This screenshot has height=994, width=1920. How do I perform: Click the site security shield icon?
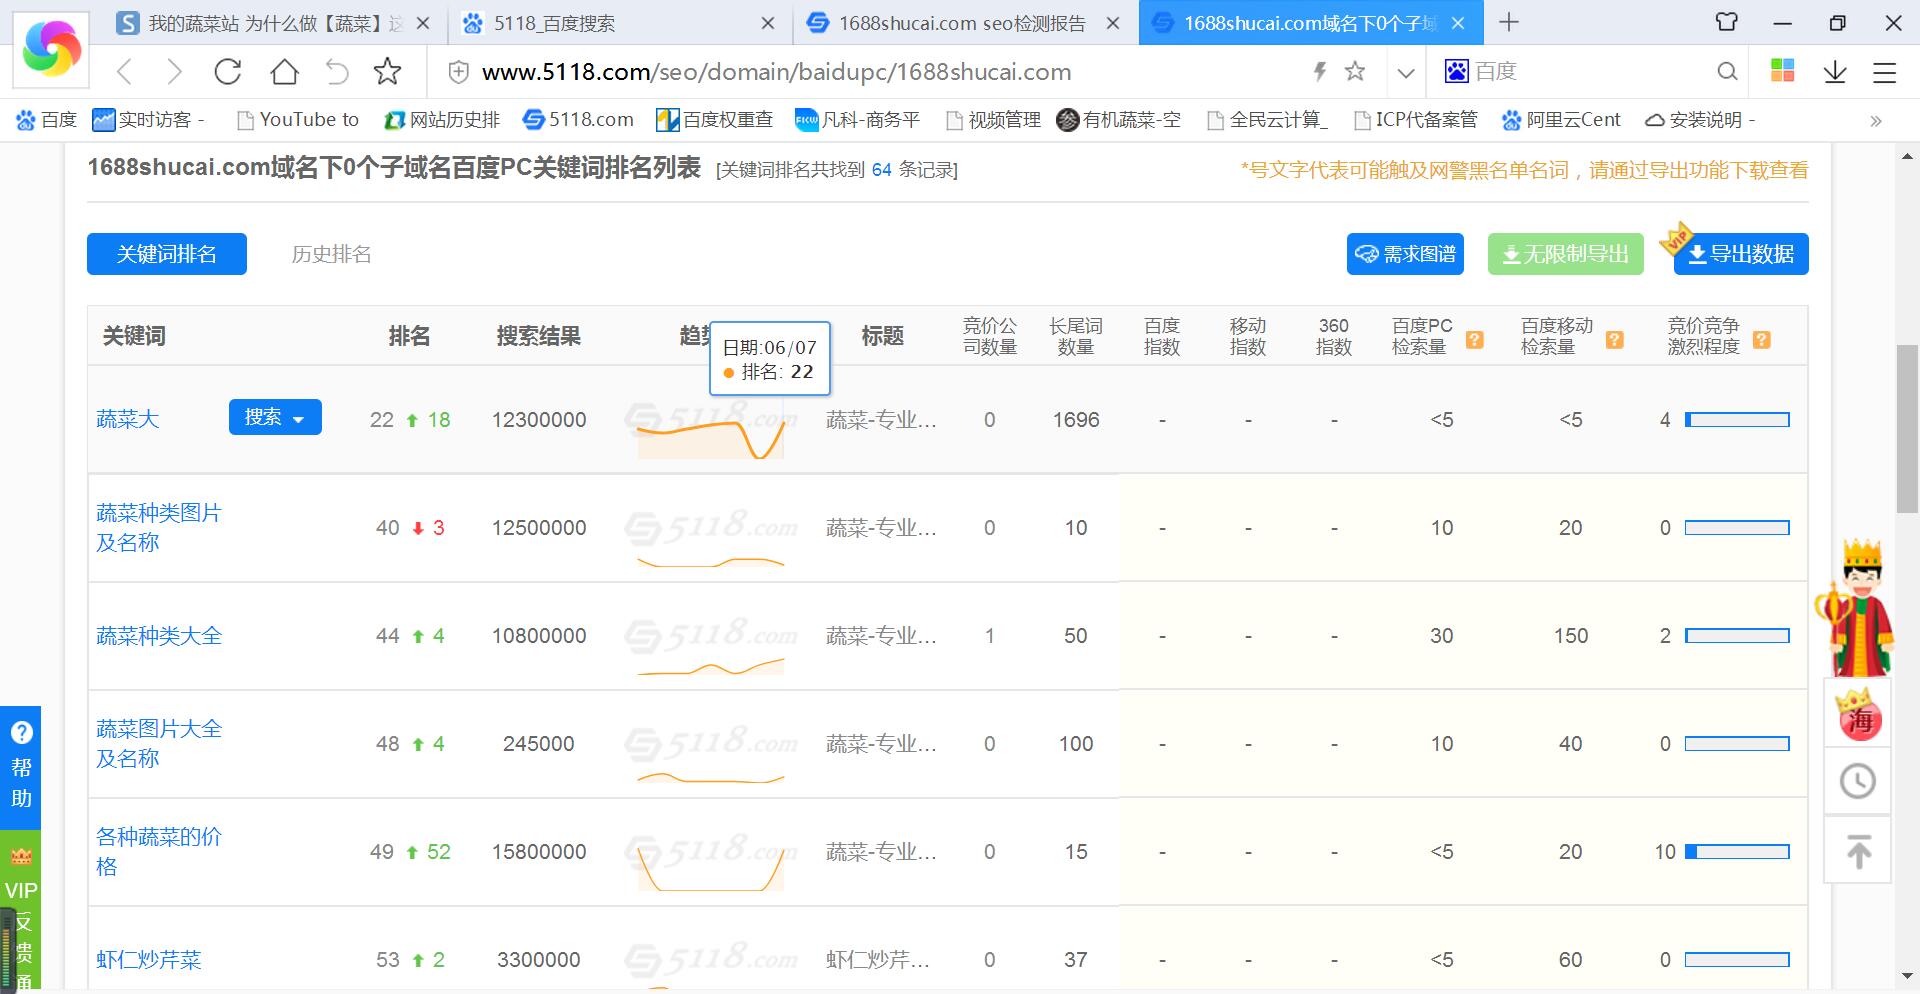[x=457, y=72]
